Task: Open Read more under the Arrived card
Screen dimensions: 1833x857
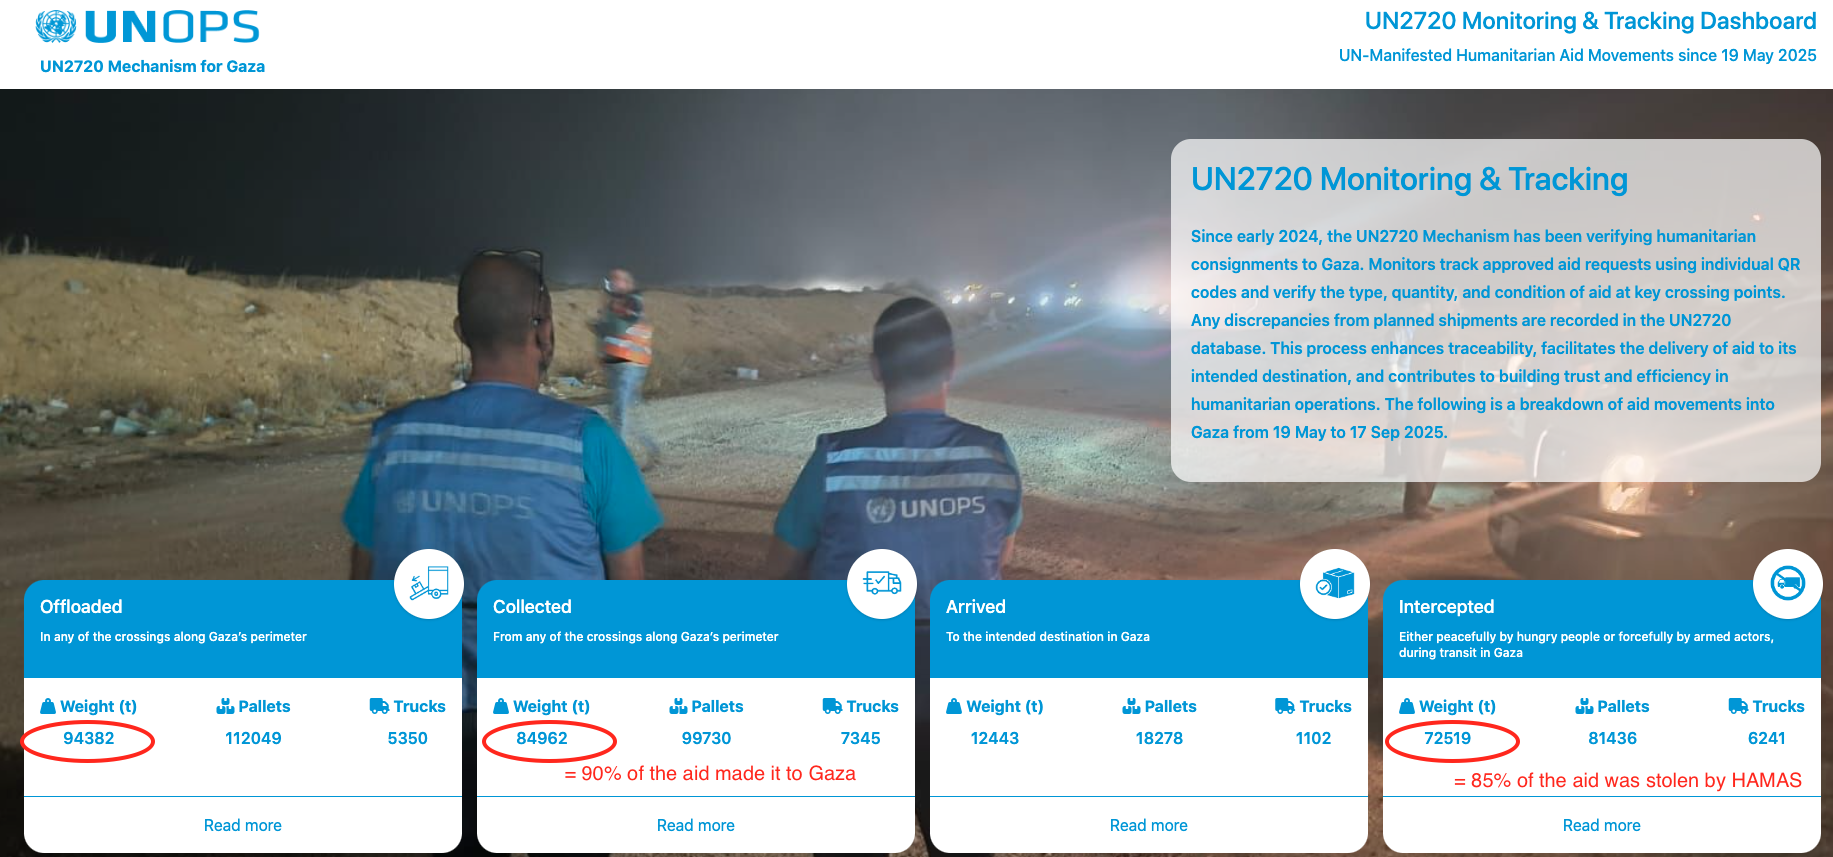Action: tap(1149, 825)
